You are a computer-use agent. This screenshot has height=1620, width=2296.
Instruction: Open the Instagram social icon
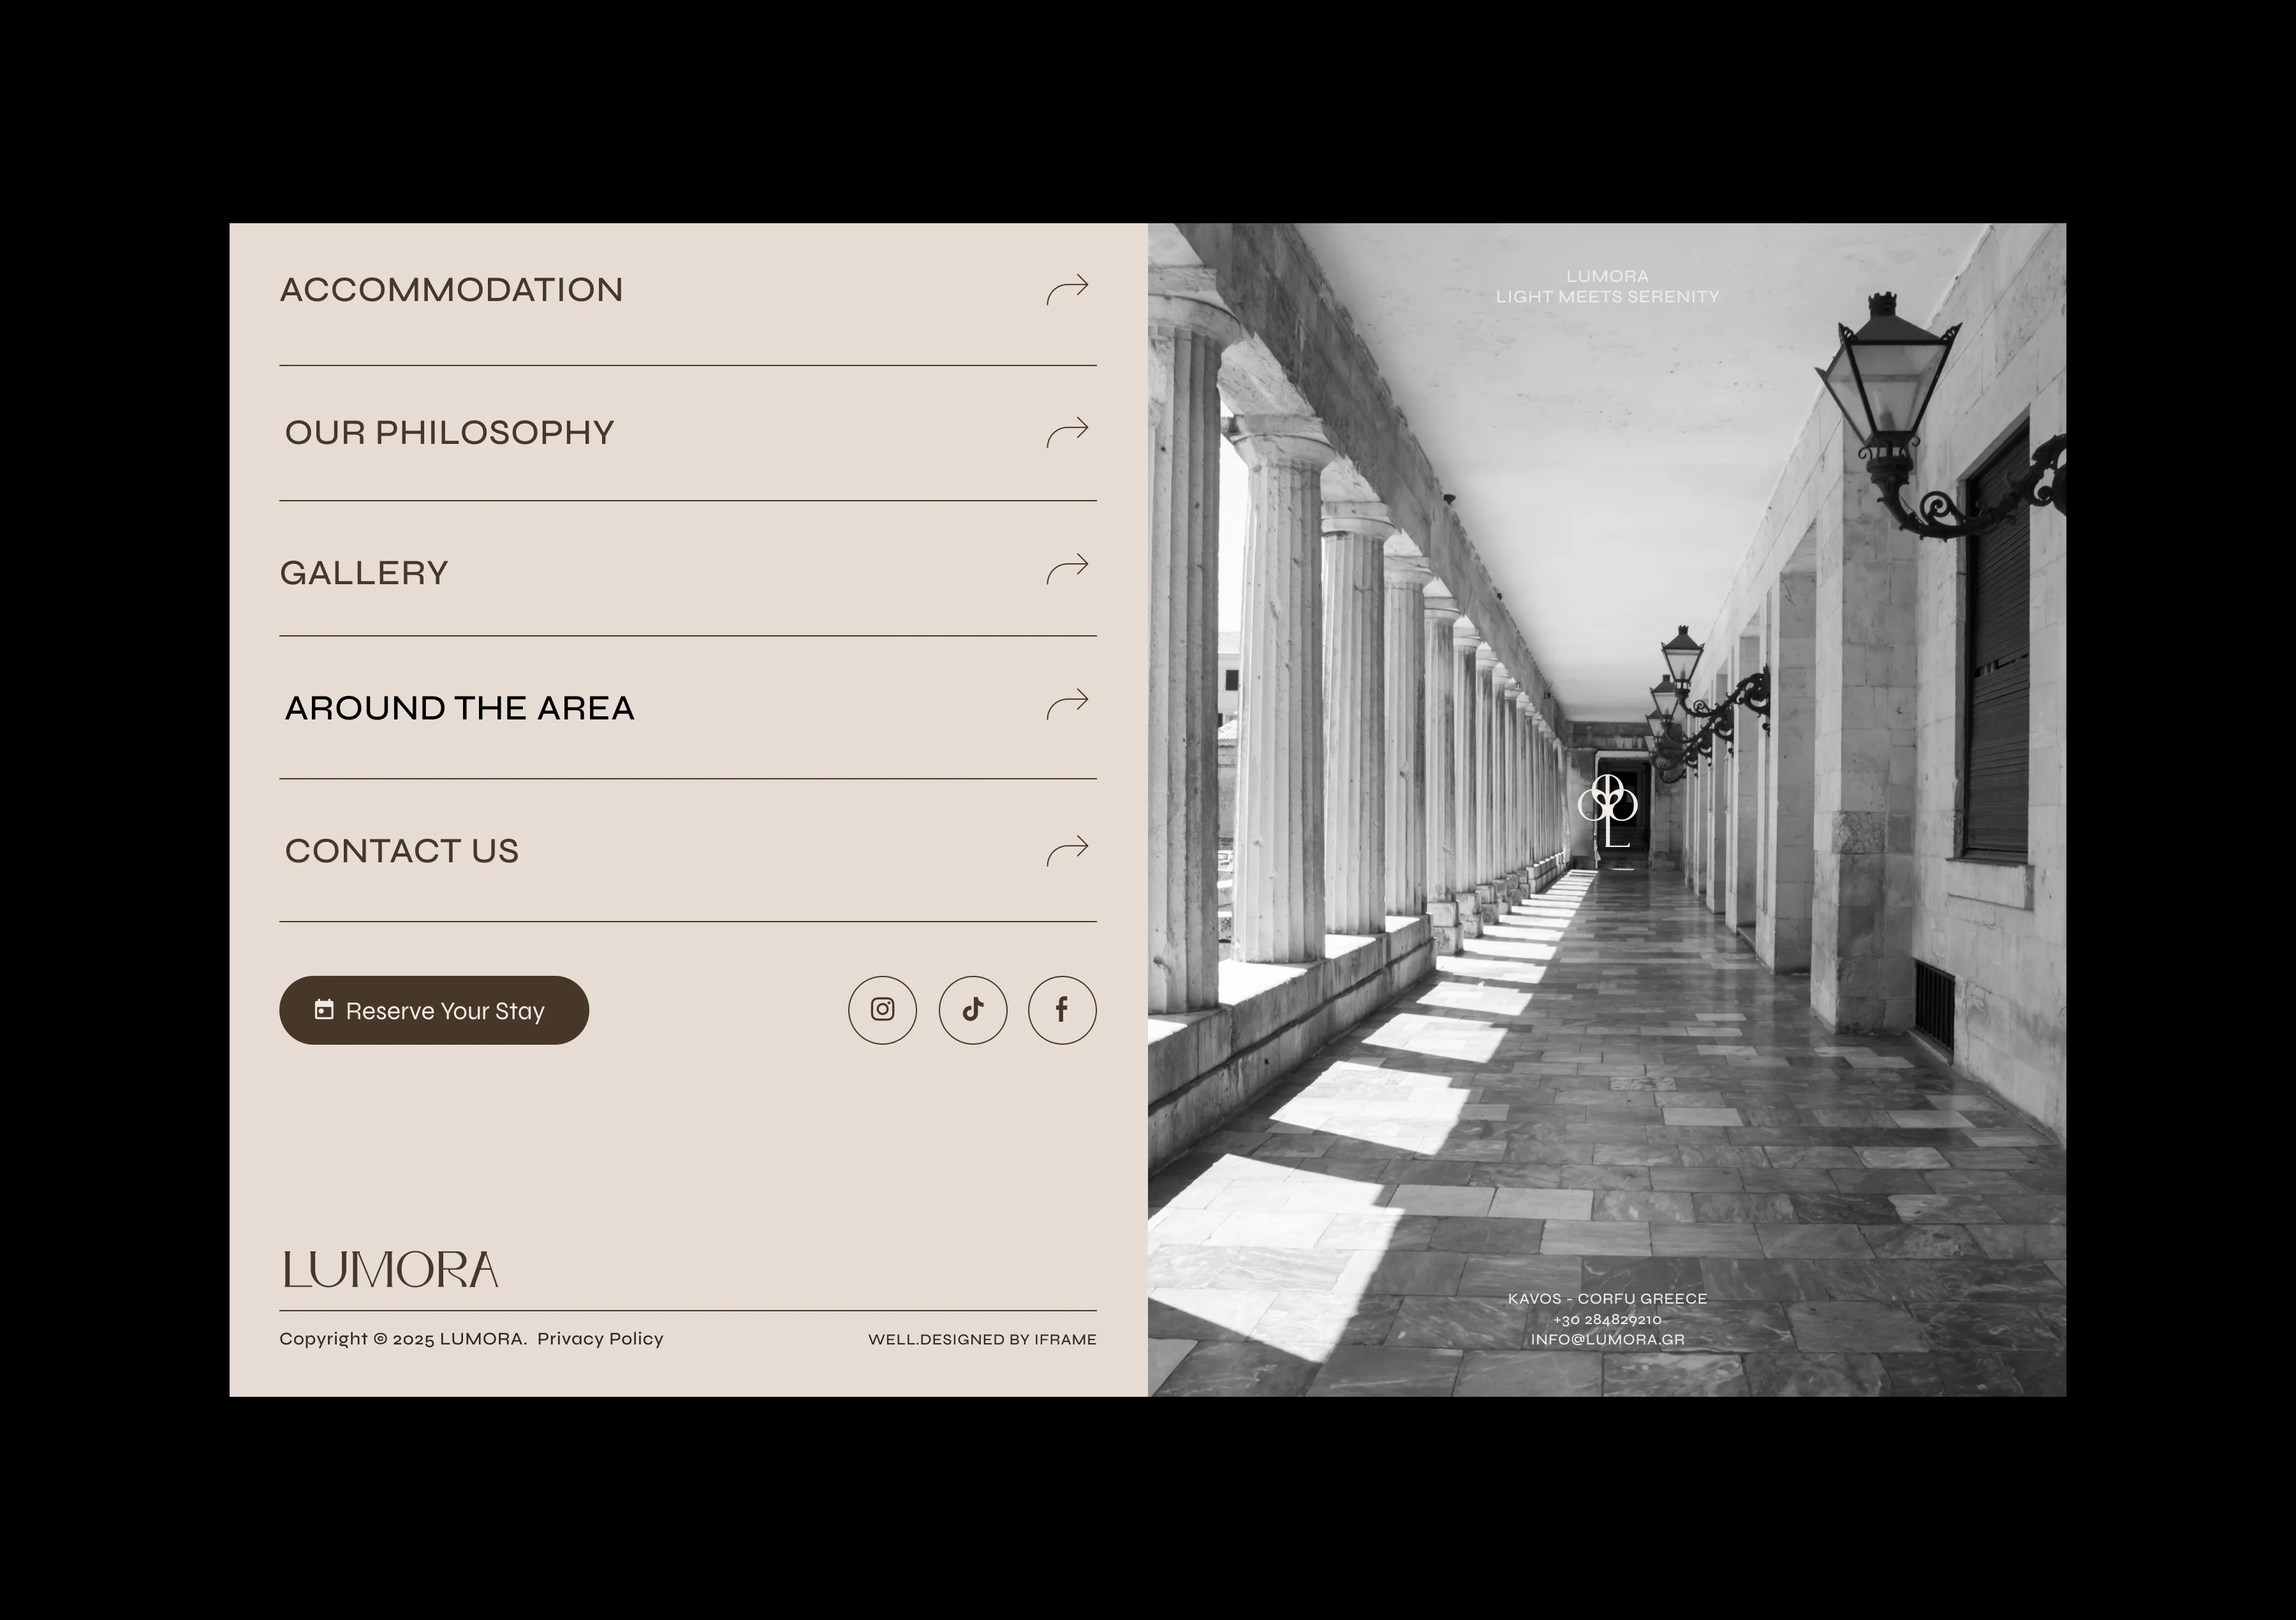[x=883, y=1010]
